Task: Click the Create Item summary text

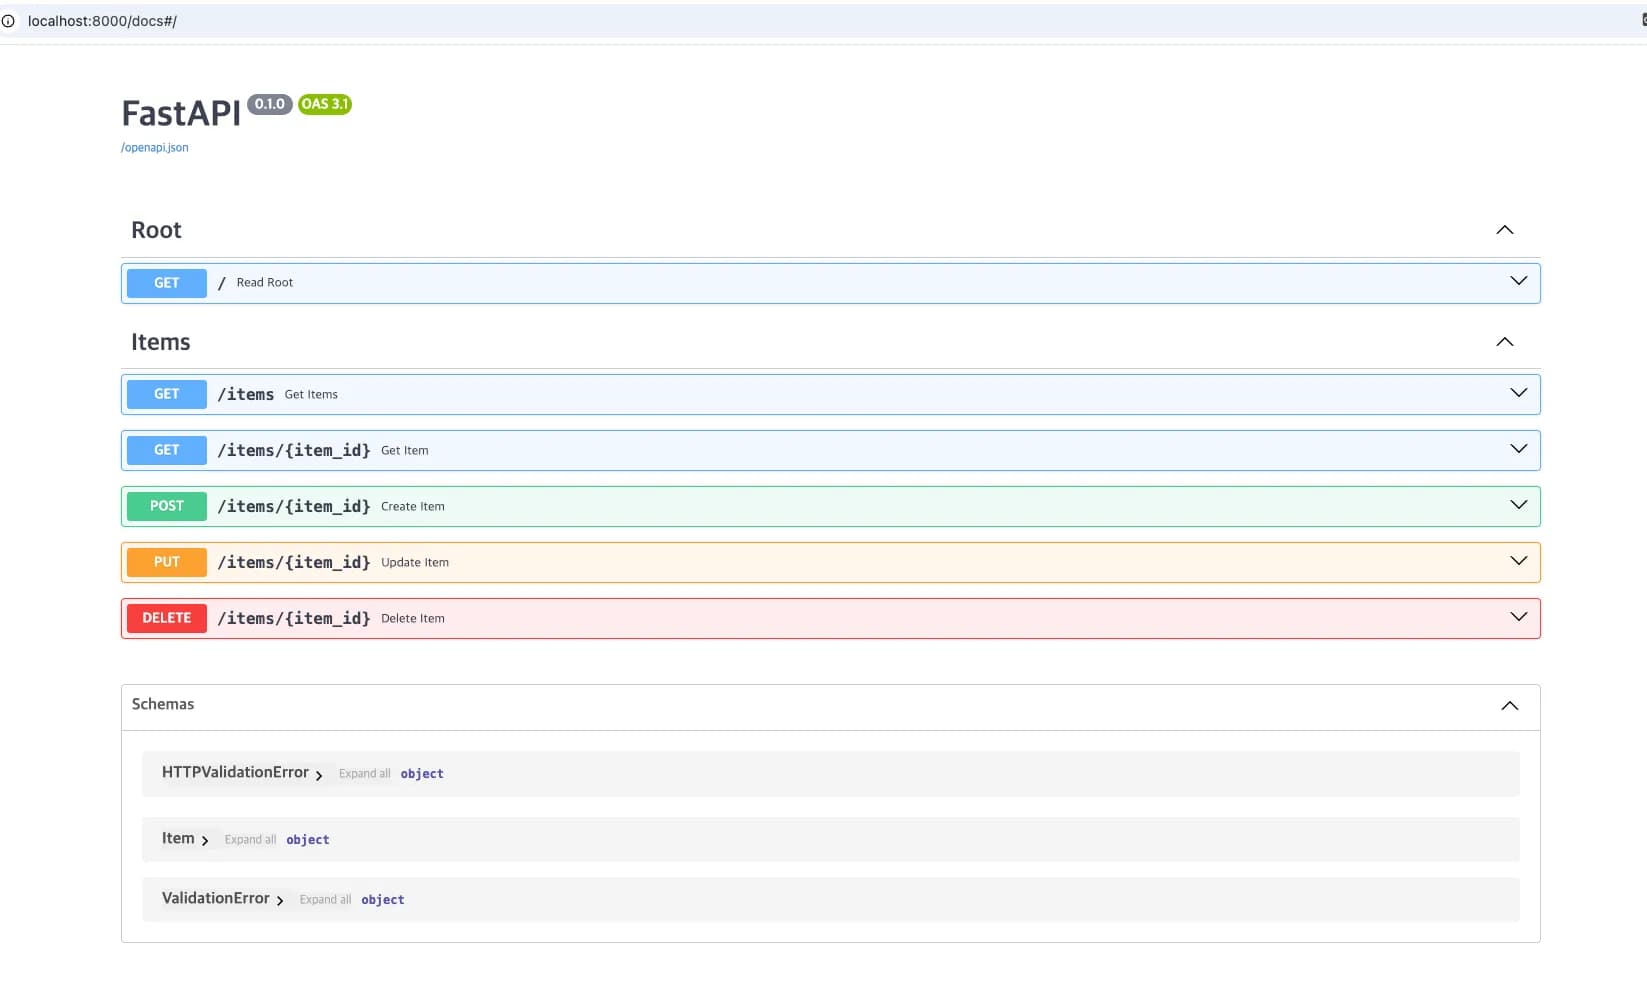Action: coord(413,507)
